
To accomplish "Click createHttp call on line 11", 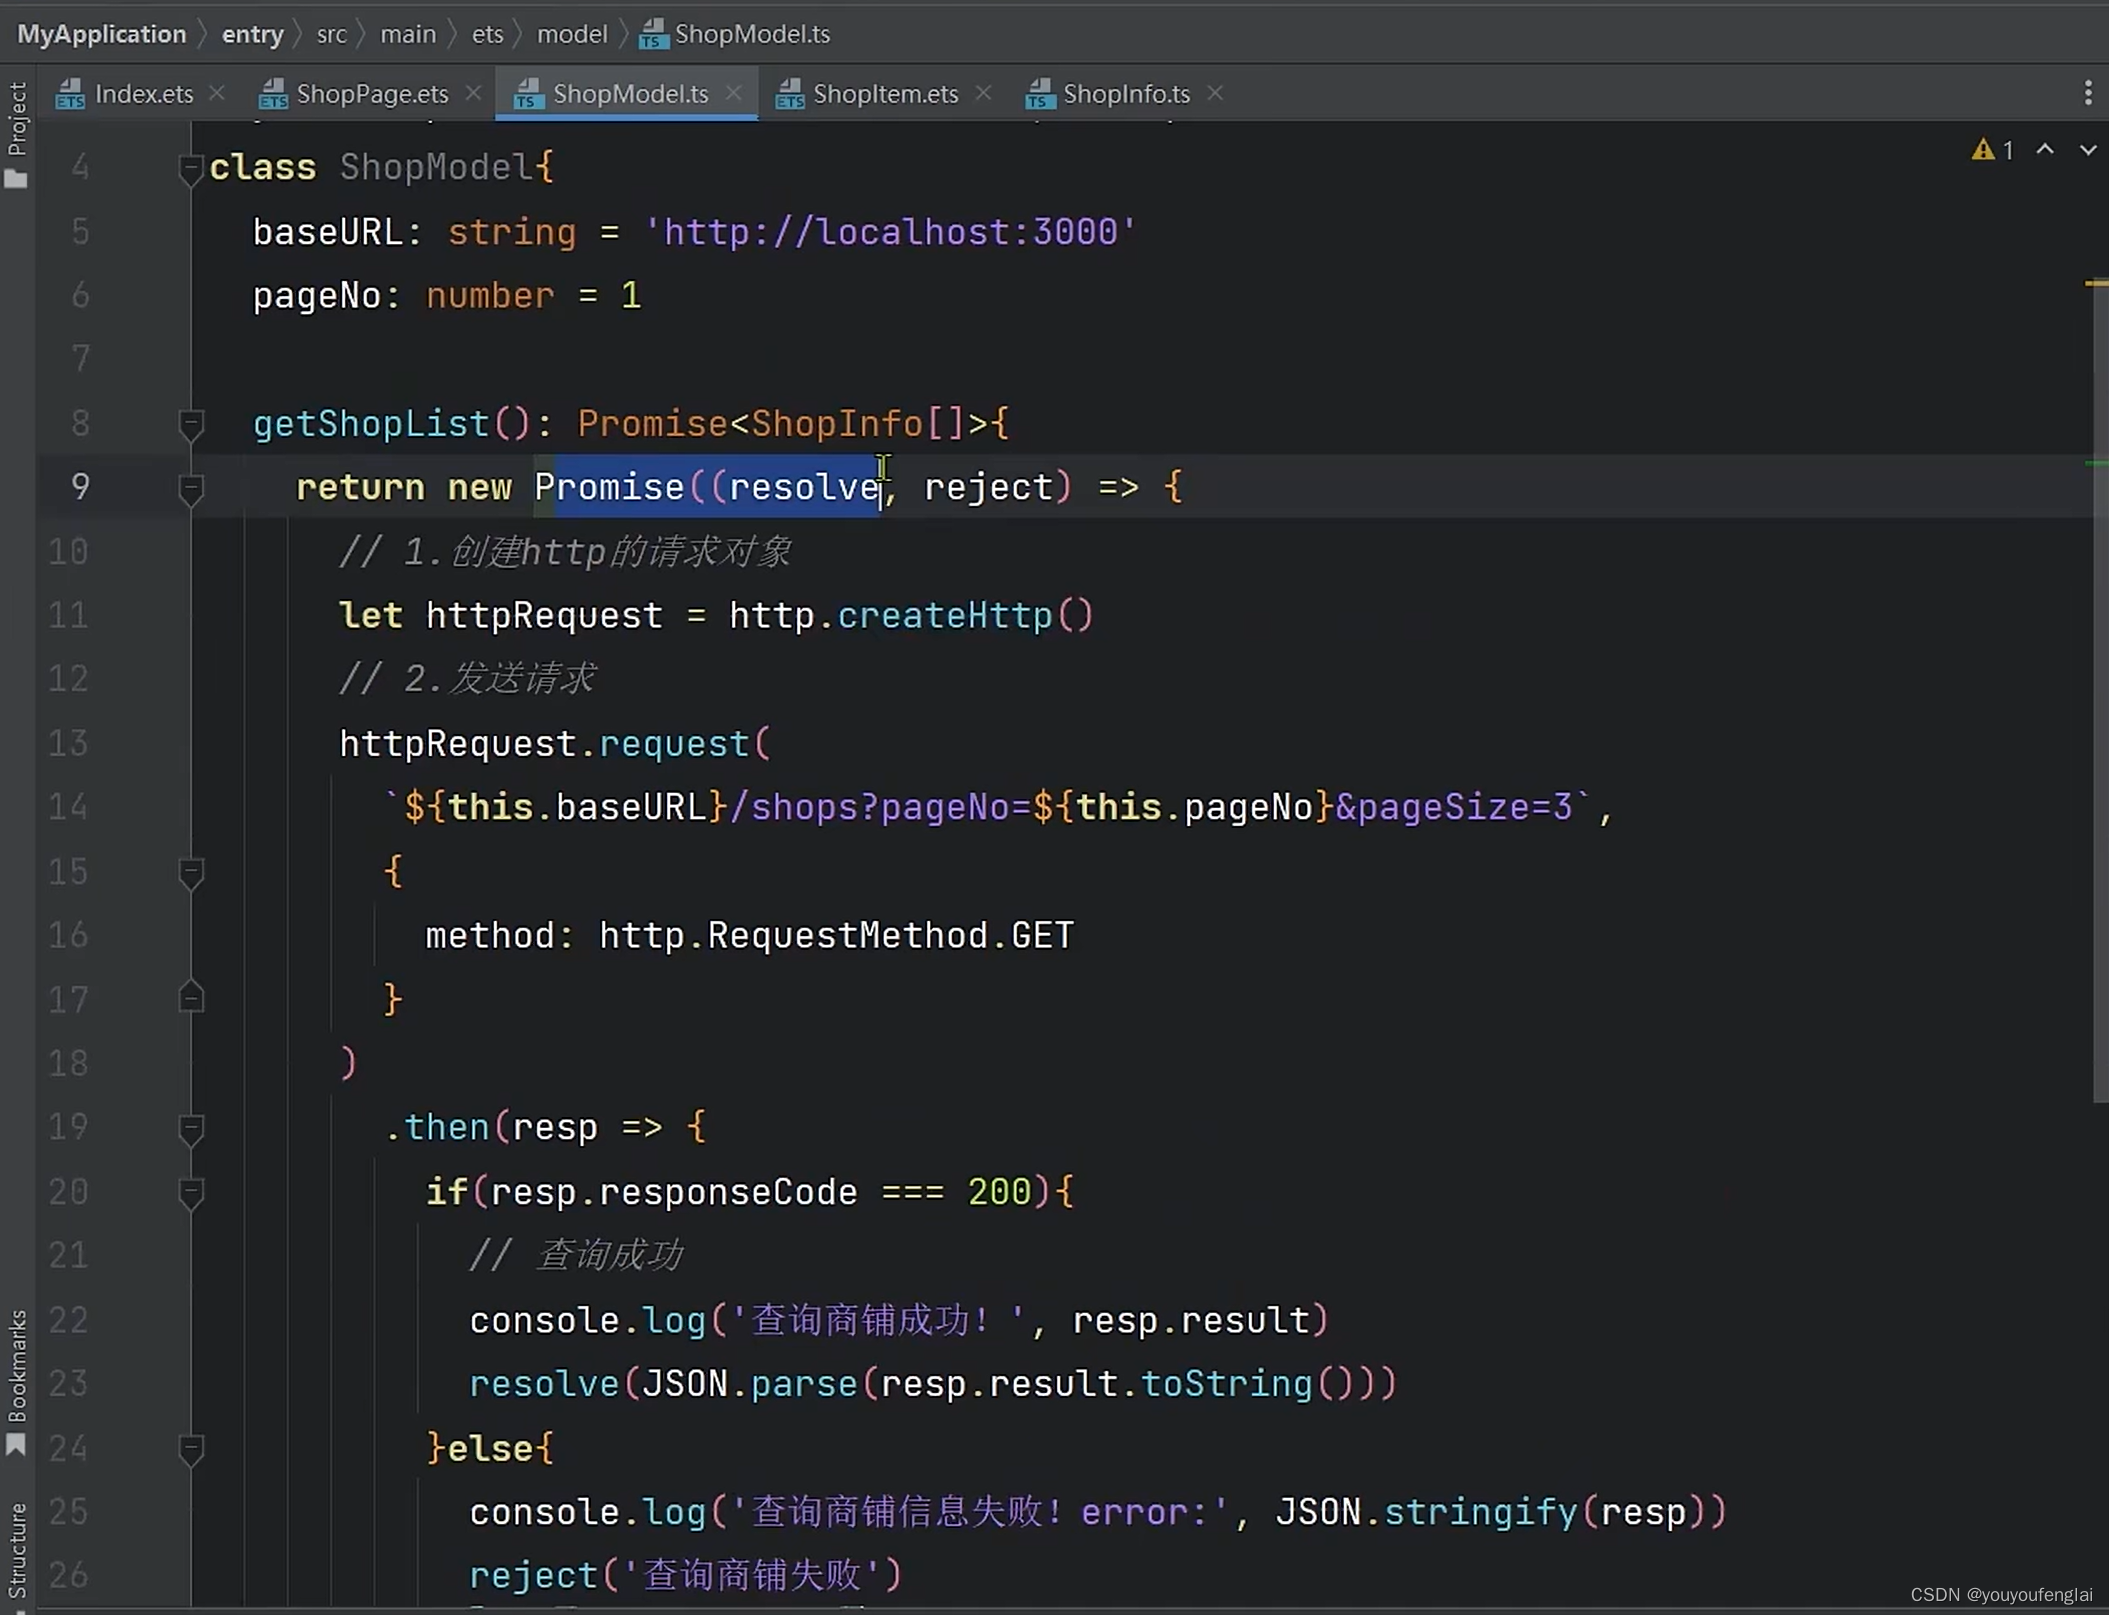I will [x=945, y=615].
